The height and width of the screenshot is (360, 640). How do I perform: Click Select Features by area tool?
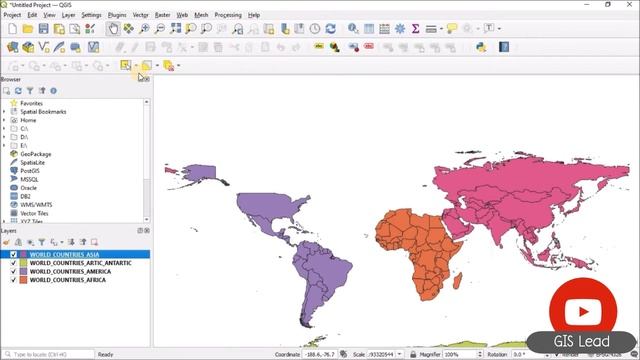(x=126, y=65)
